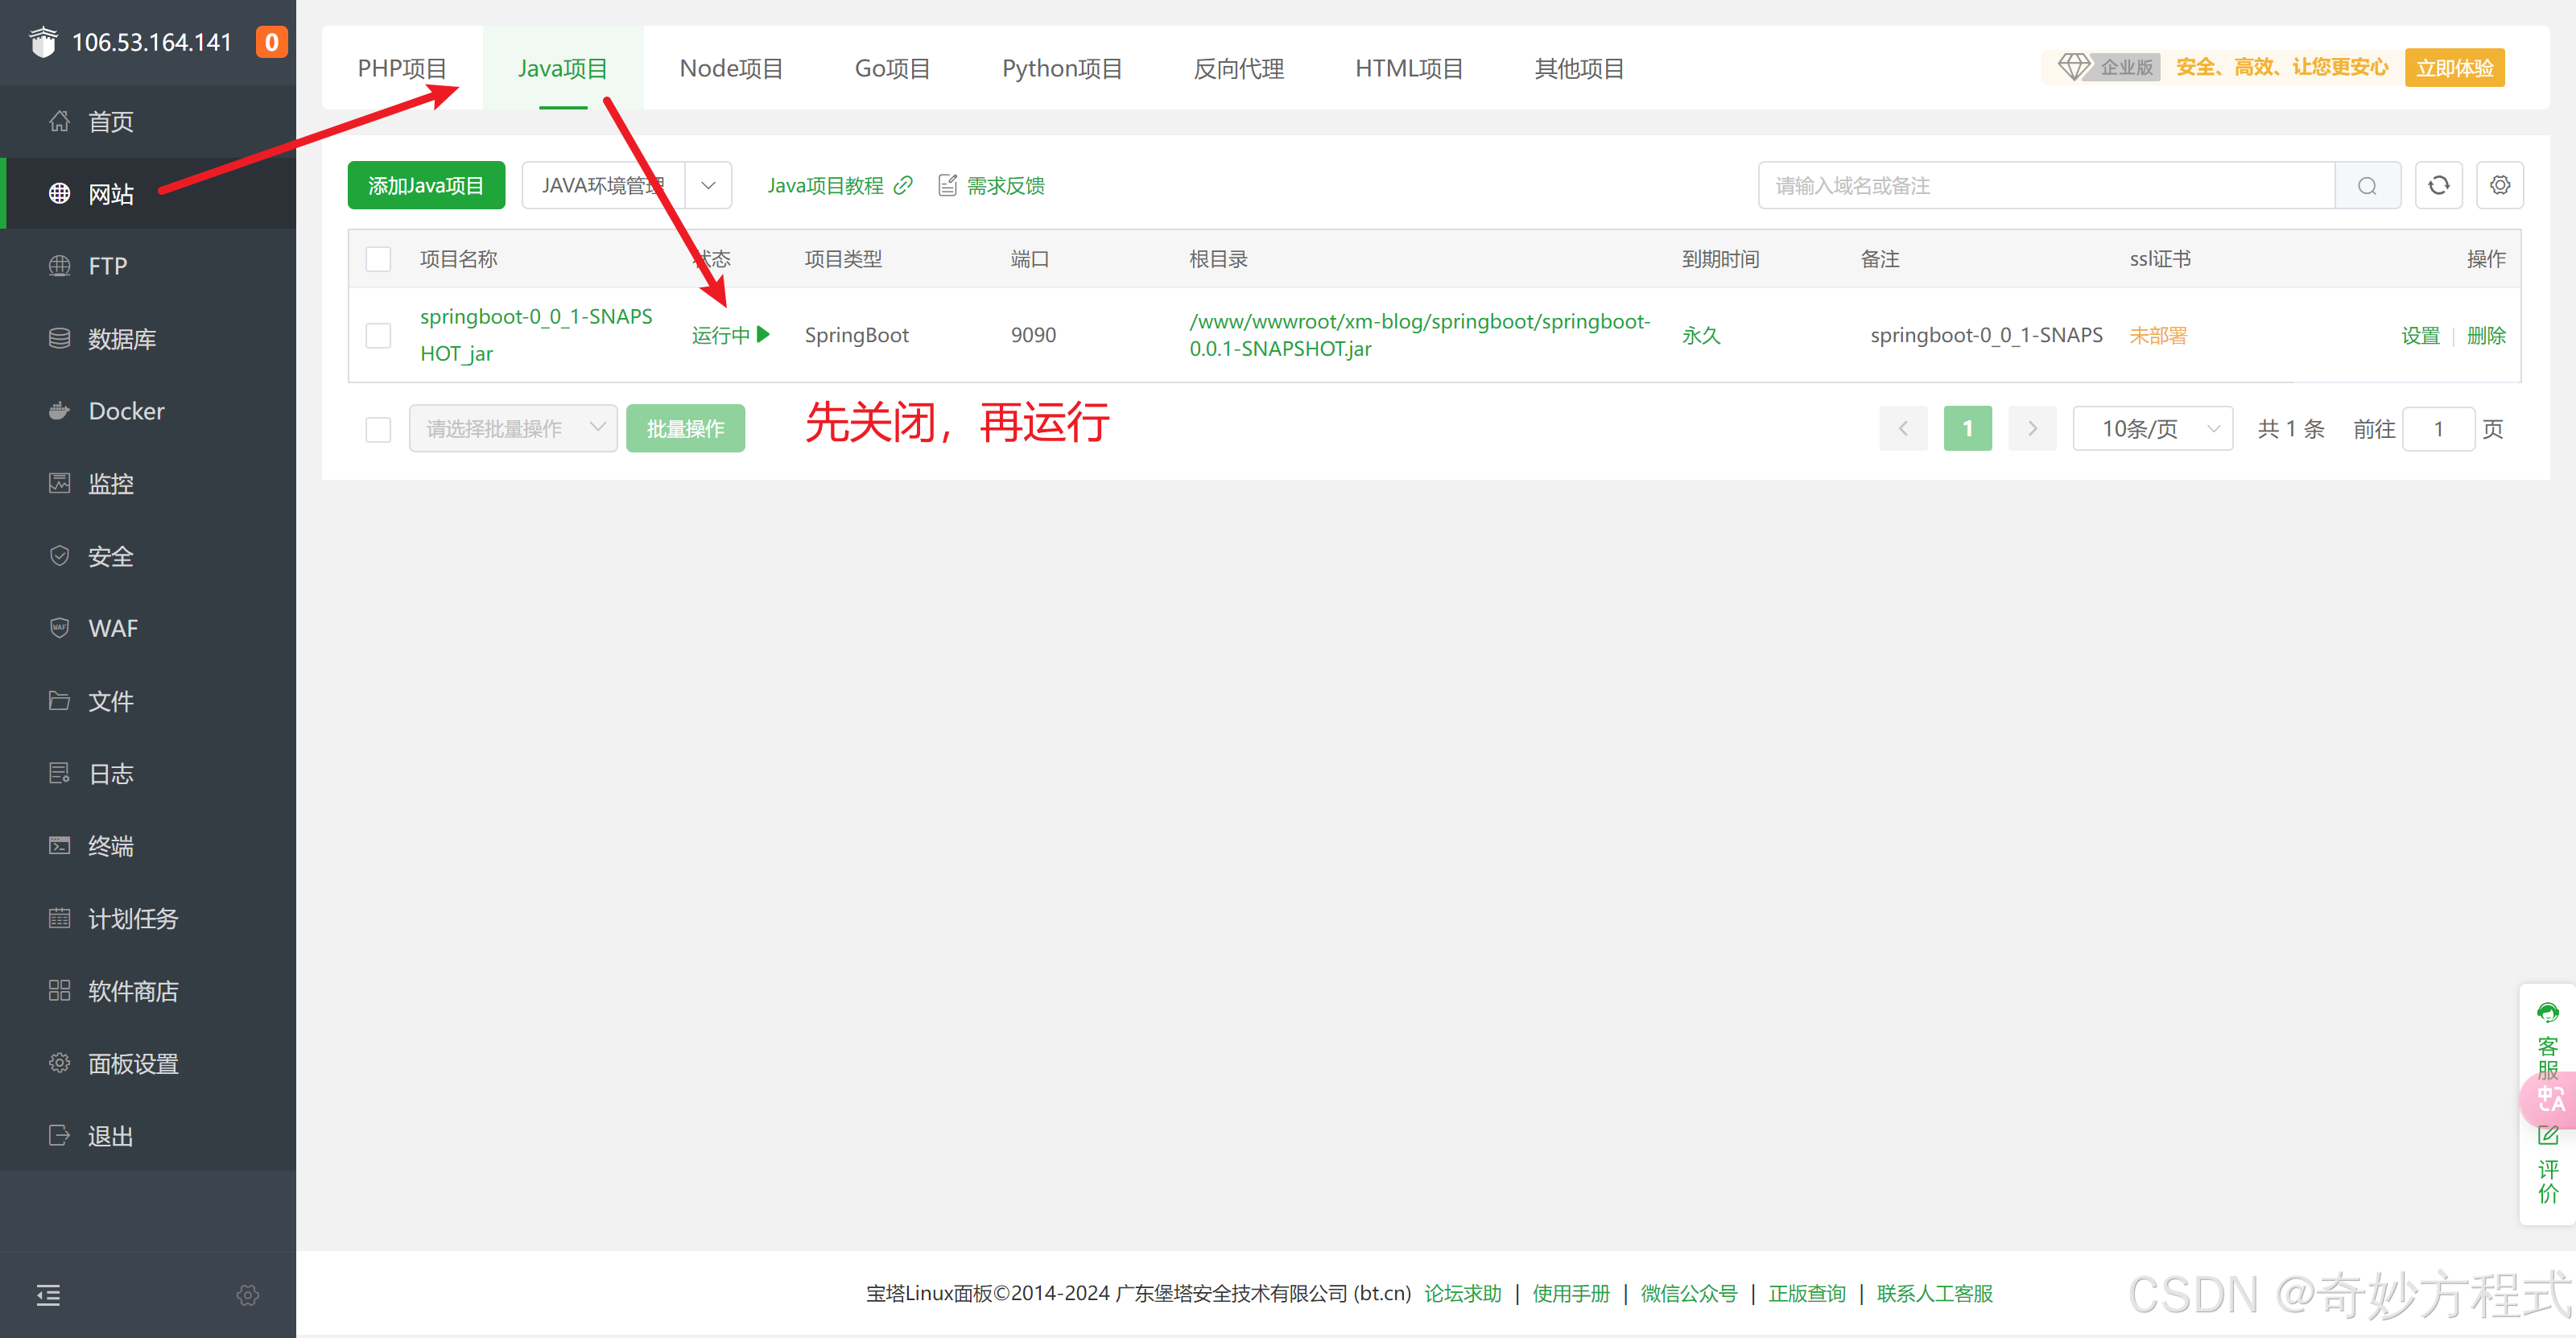Toggle the select-all header checkbox

pos(378,259)
